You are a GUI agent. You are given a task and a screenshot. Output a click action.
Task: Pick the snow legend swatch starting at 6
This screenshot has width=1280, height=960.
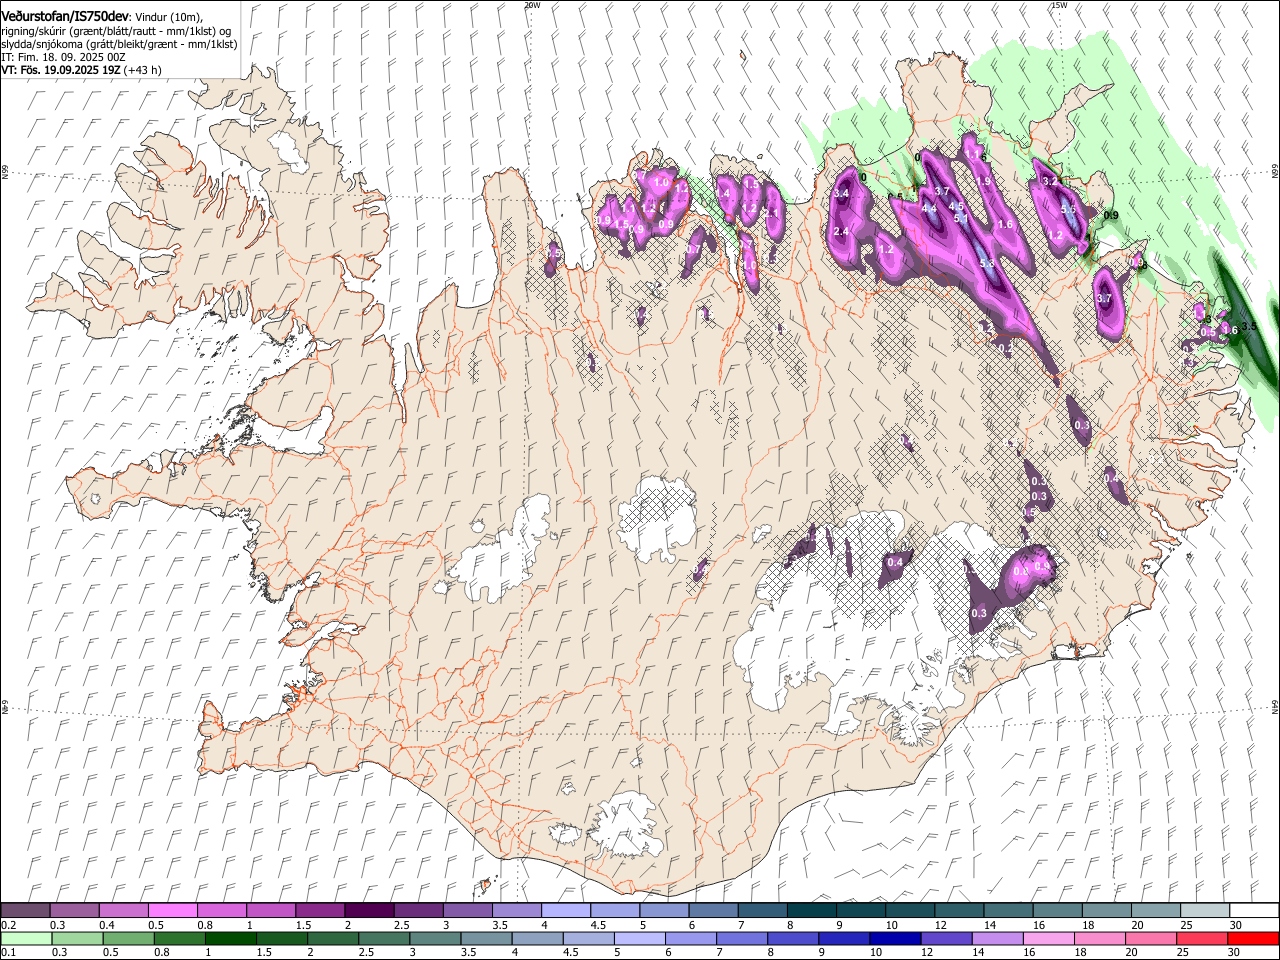[713, 911]
